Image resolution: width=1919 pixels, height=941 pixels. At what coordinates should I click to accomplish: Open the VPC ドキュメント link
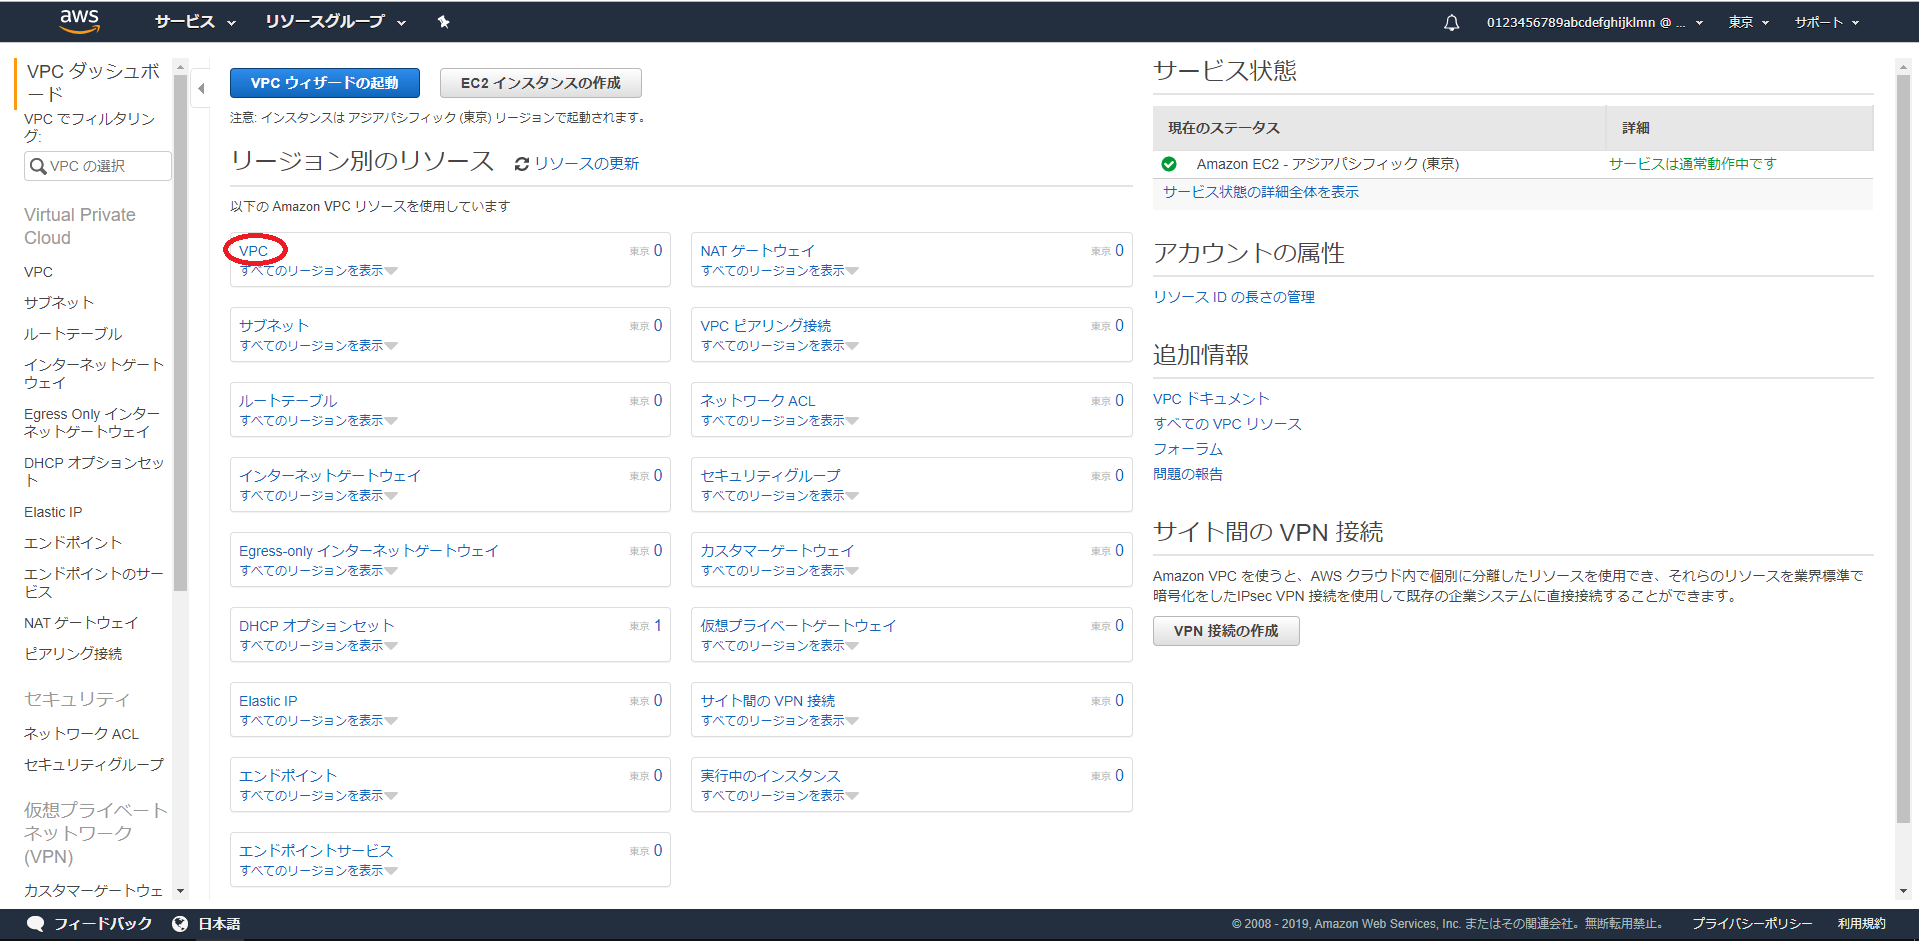[1210, 397]
